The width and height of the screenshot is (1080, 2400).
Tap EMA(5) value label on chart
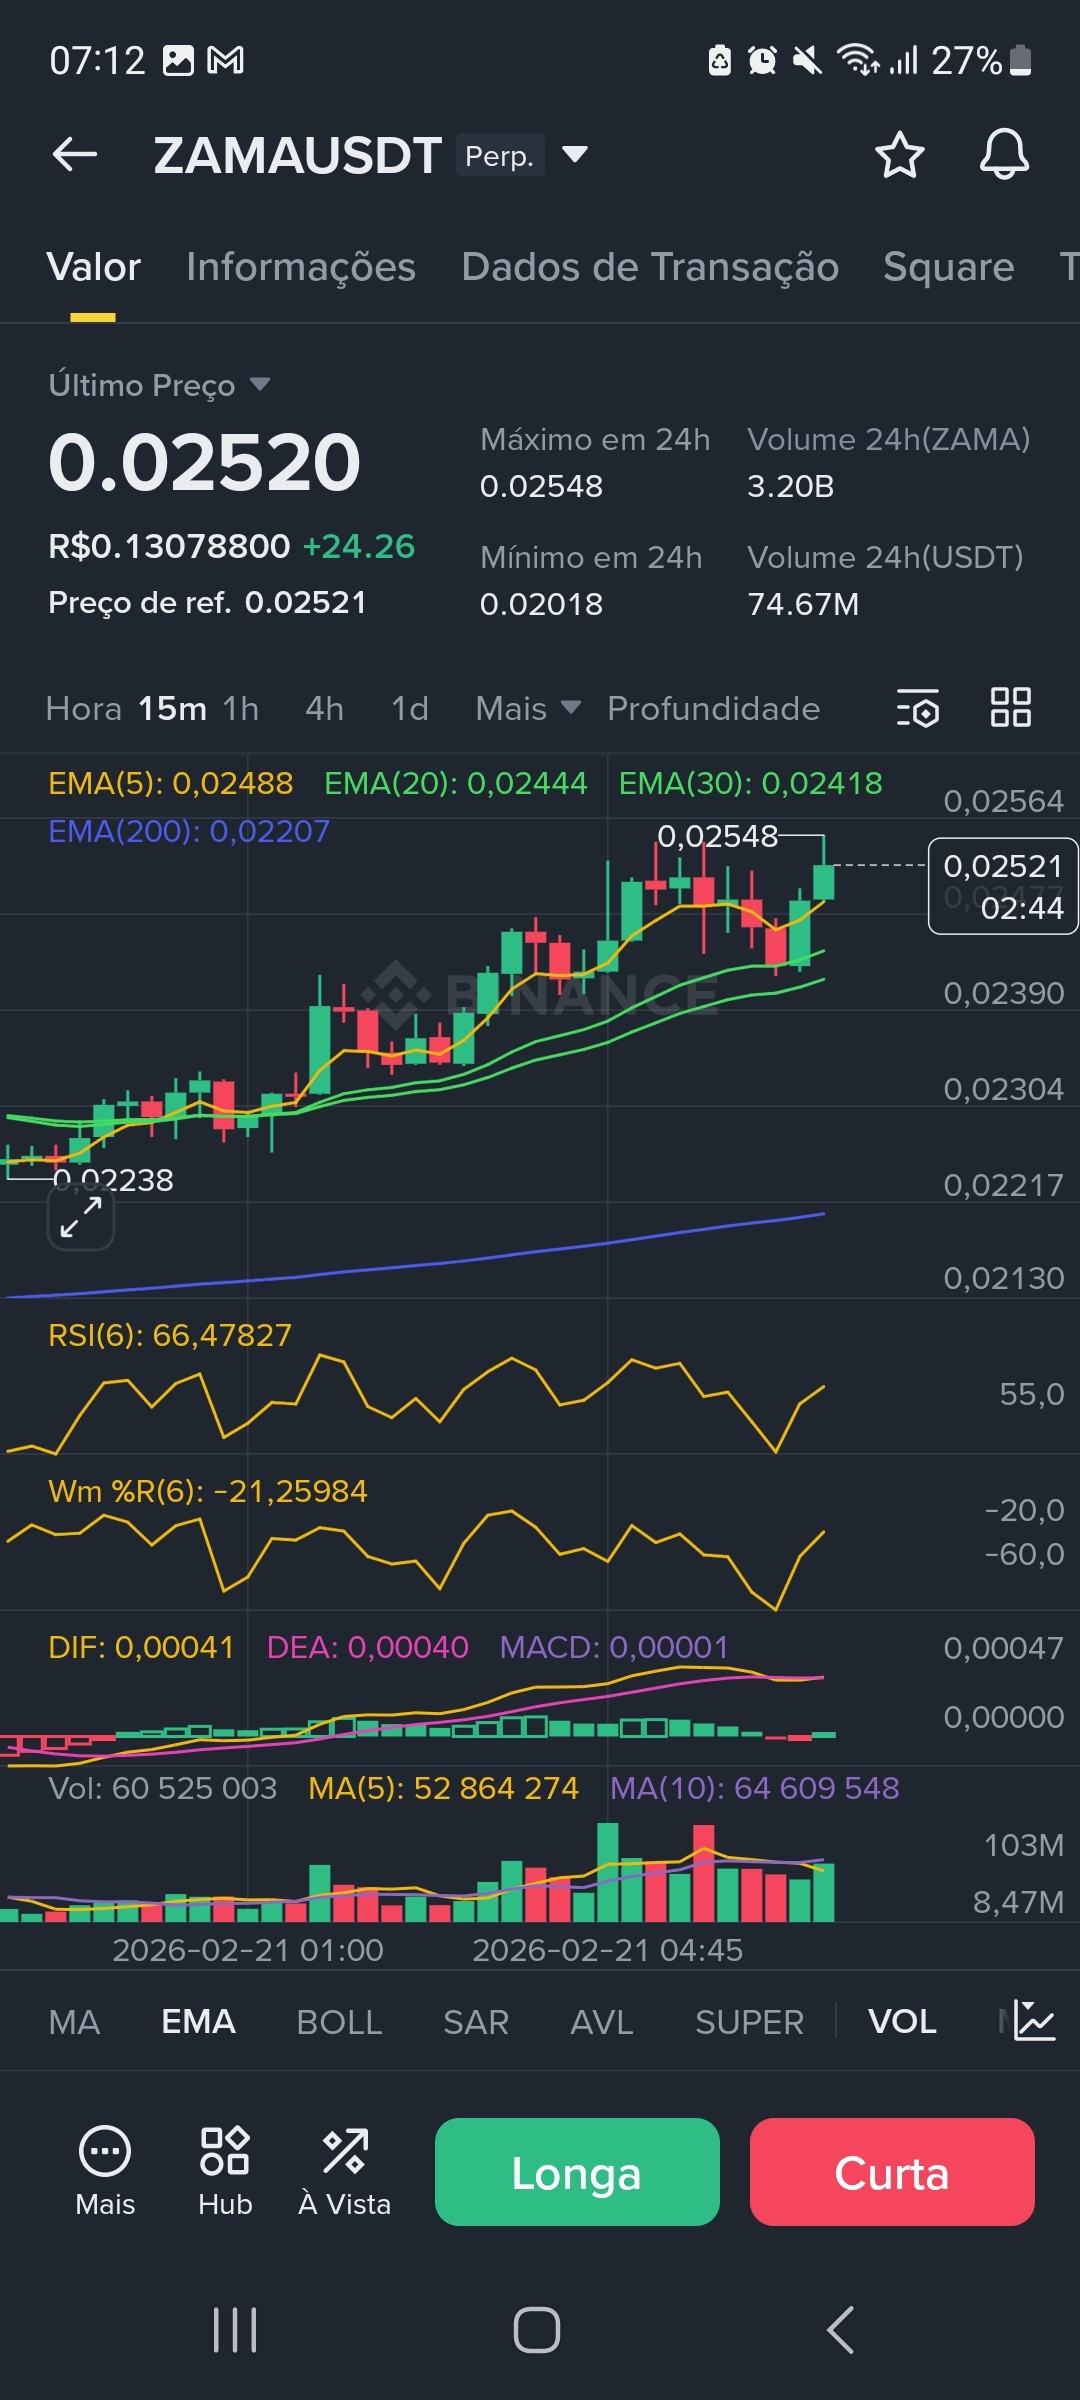[x=171, y=783]
